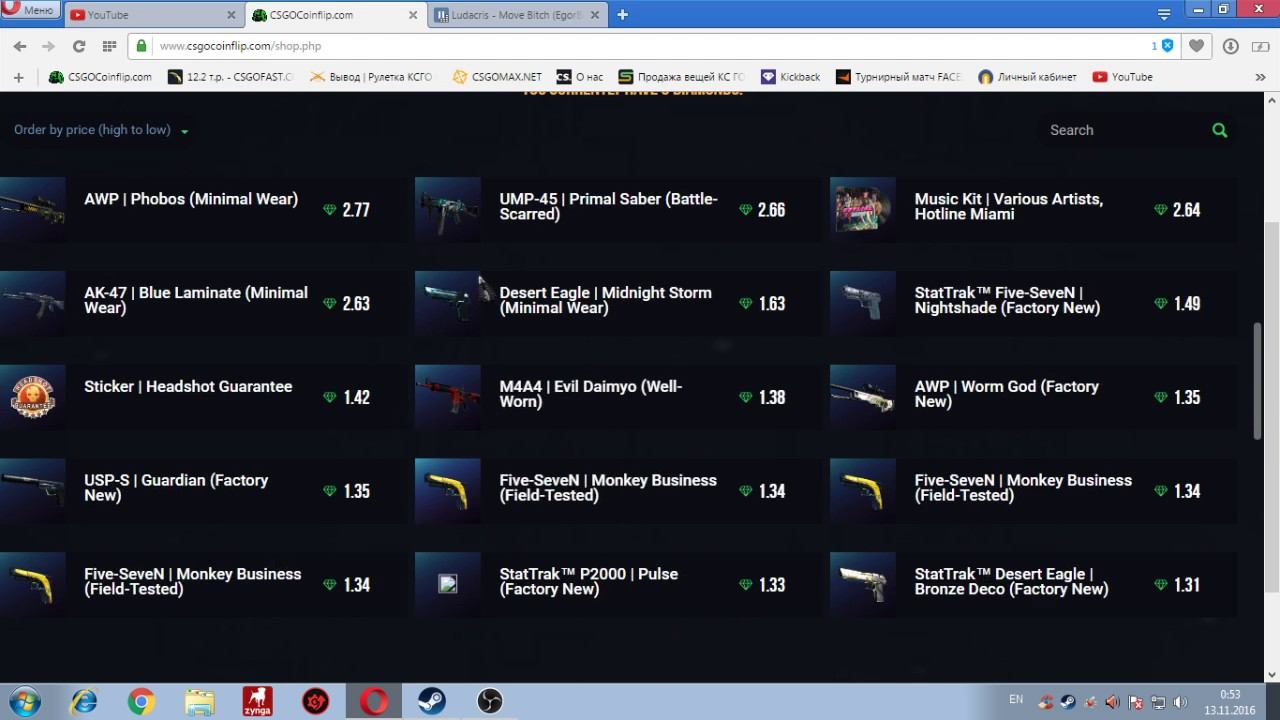This screenshot has width=1280, height=720.
Task: Open the ad blocker shield icon
Action: (1167, 46)
